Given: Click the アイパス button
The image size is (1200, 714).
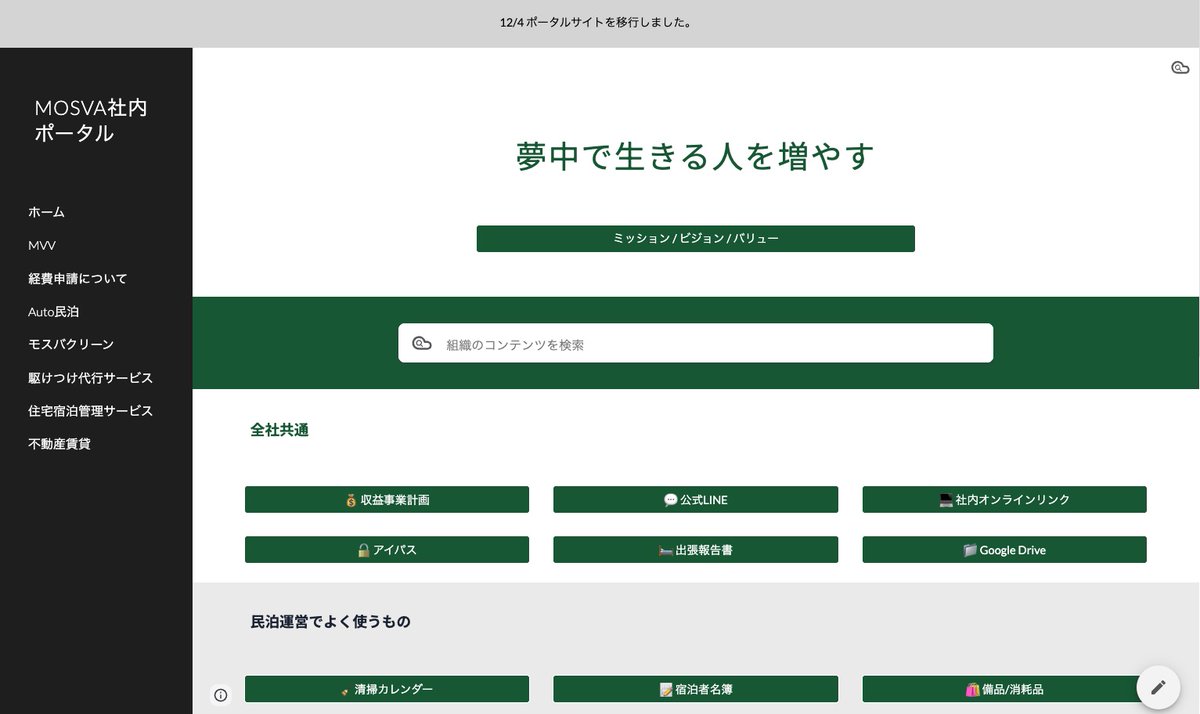Looking at the screenshot, I should [387, 549].
